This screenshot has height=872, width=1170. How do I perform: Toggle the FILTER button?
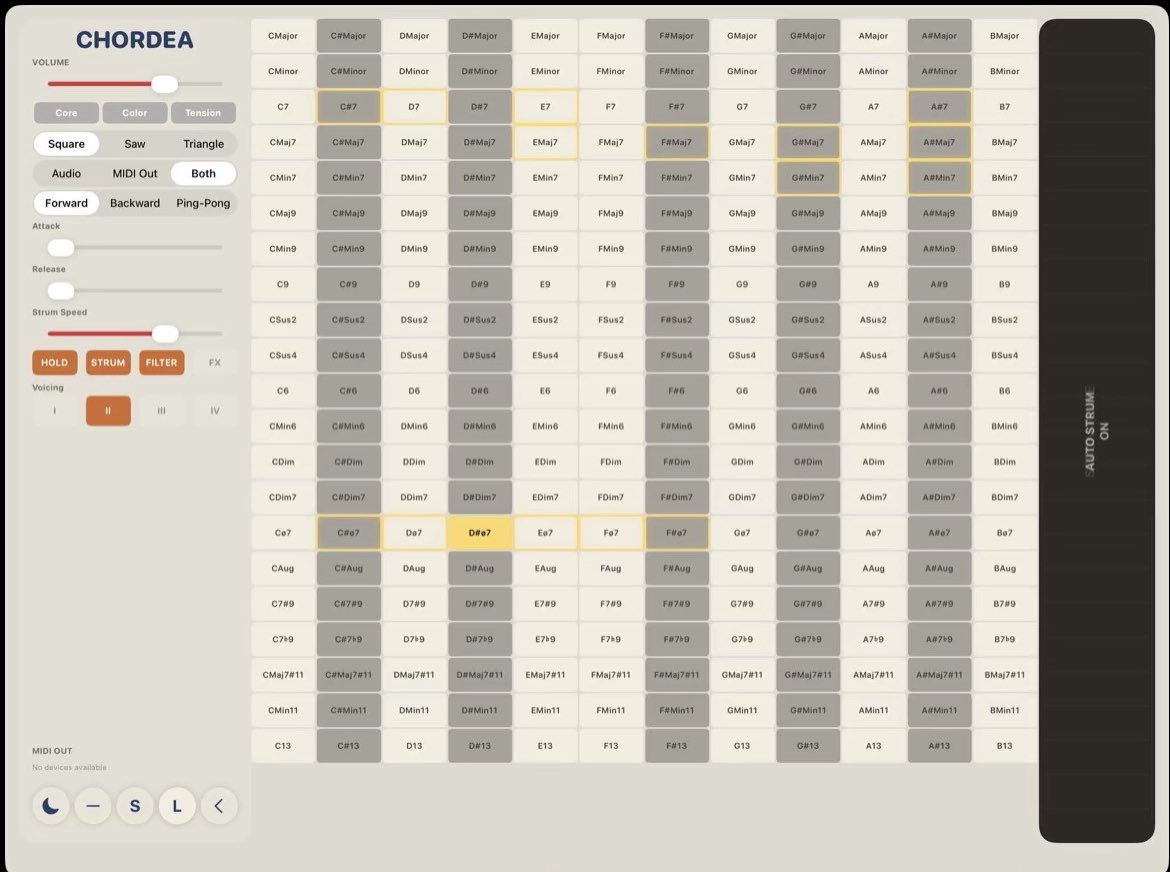click(x=161, y=363)
